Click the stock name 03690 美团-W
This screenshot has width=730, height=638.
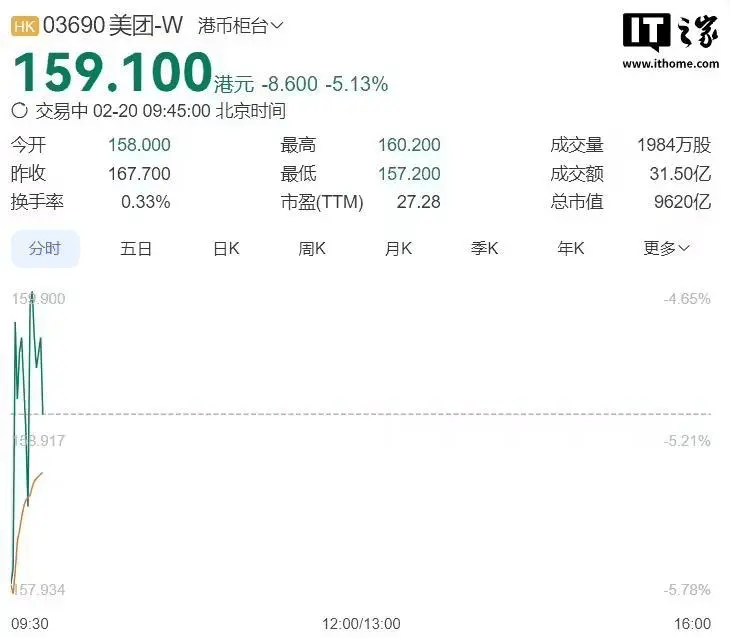tap(113, 26)
